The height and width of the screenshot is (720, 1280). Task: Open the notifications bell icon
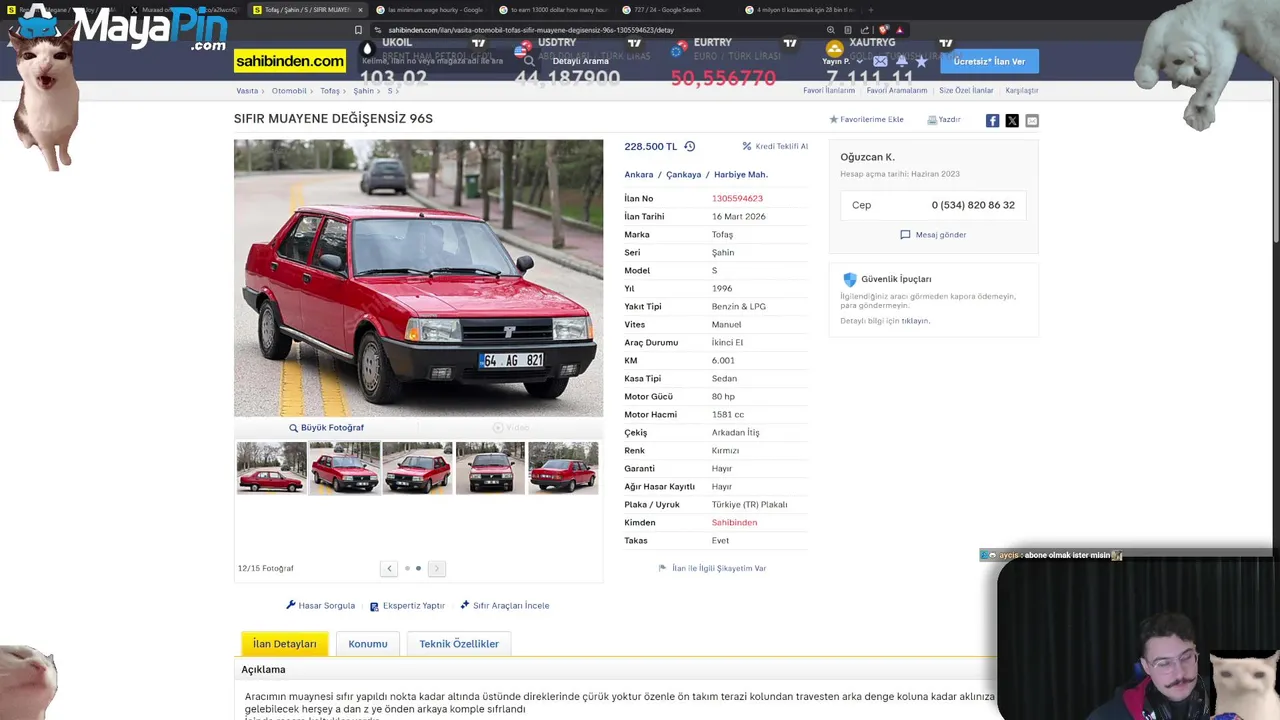(901, 61)
